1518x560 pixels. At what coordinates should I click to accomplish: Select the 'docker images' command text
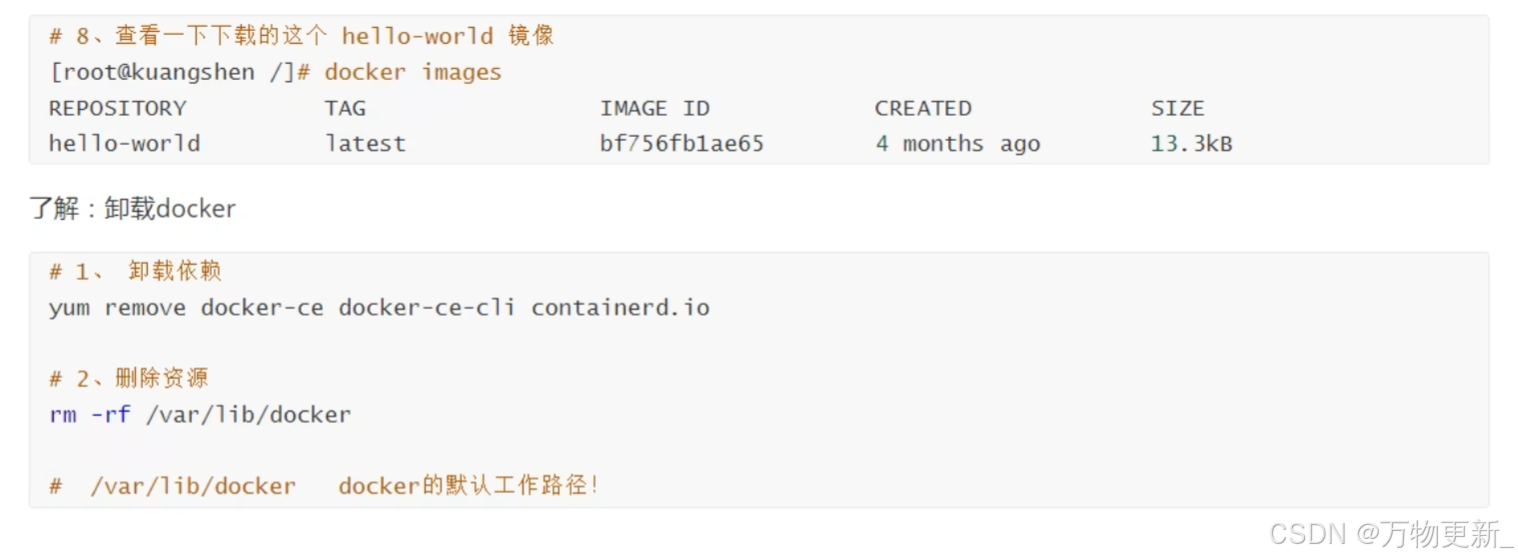(413, 73)
